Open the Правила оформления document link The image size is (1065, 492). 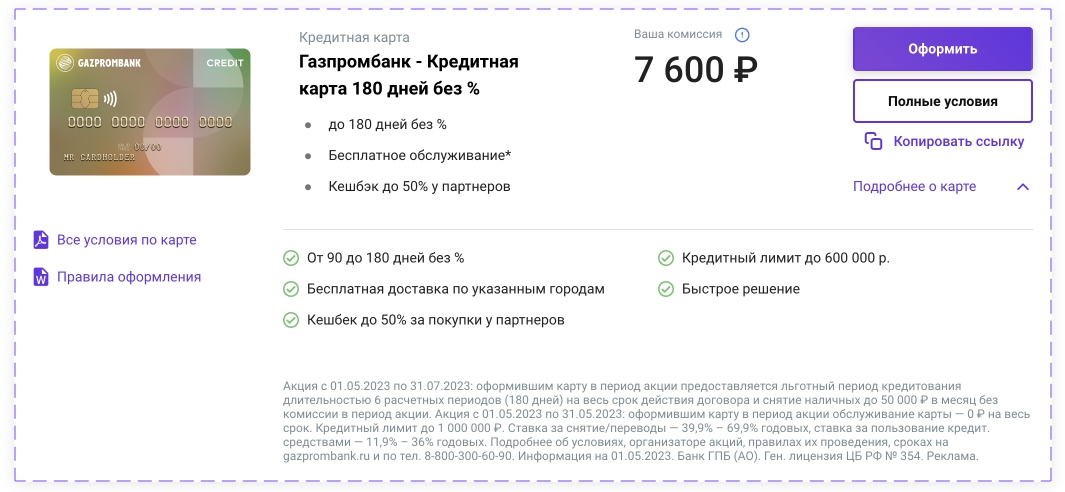tap(129, 277)
